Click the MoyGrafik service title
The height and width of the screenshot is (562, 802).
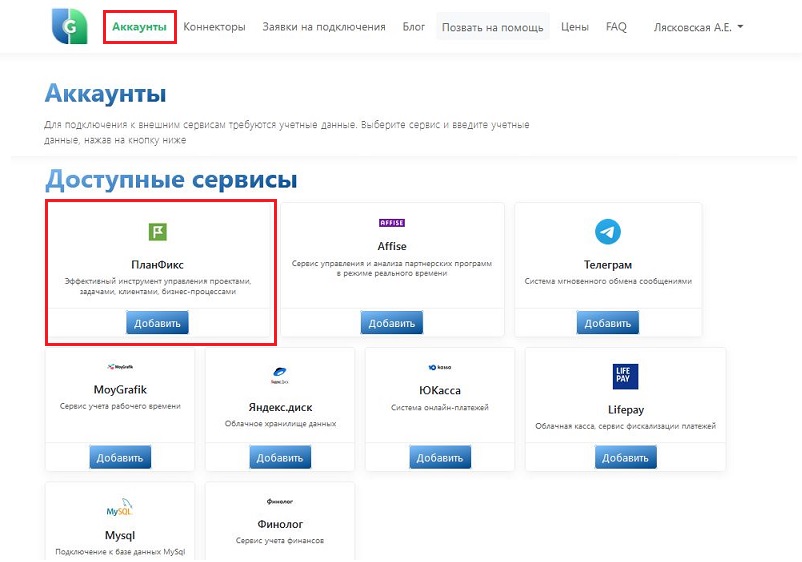120,390
